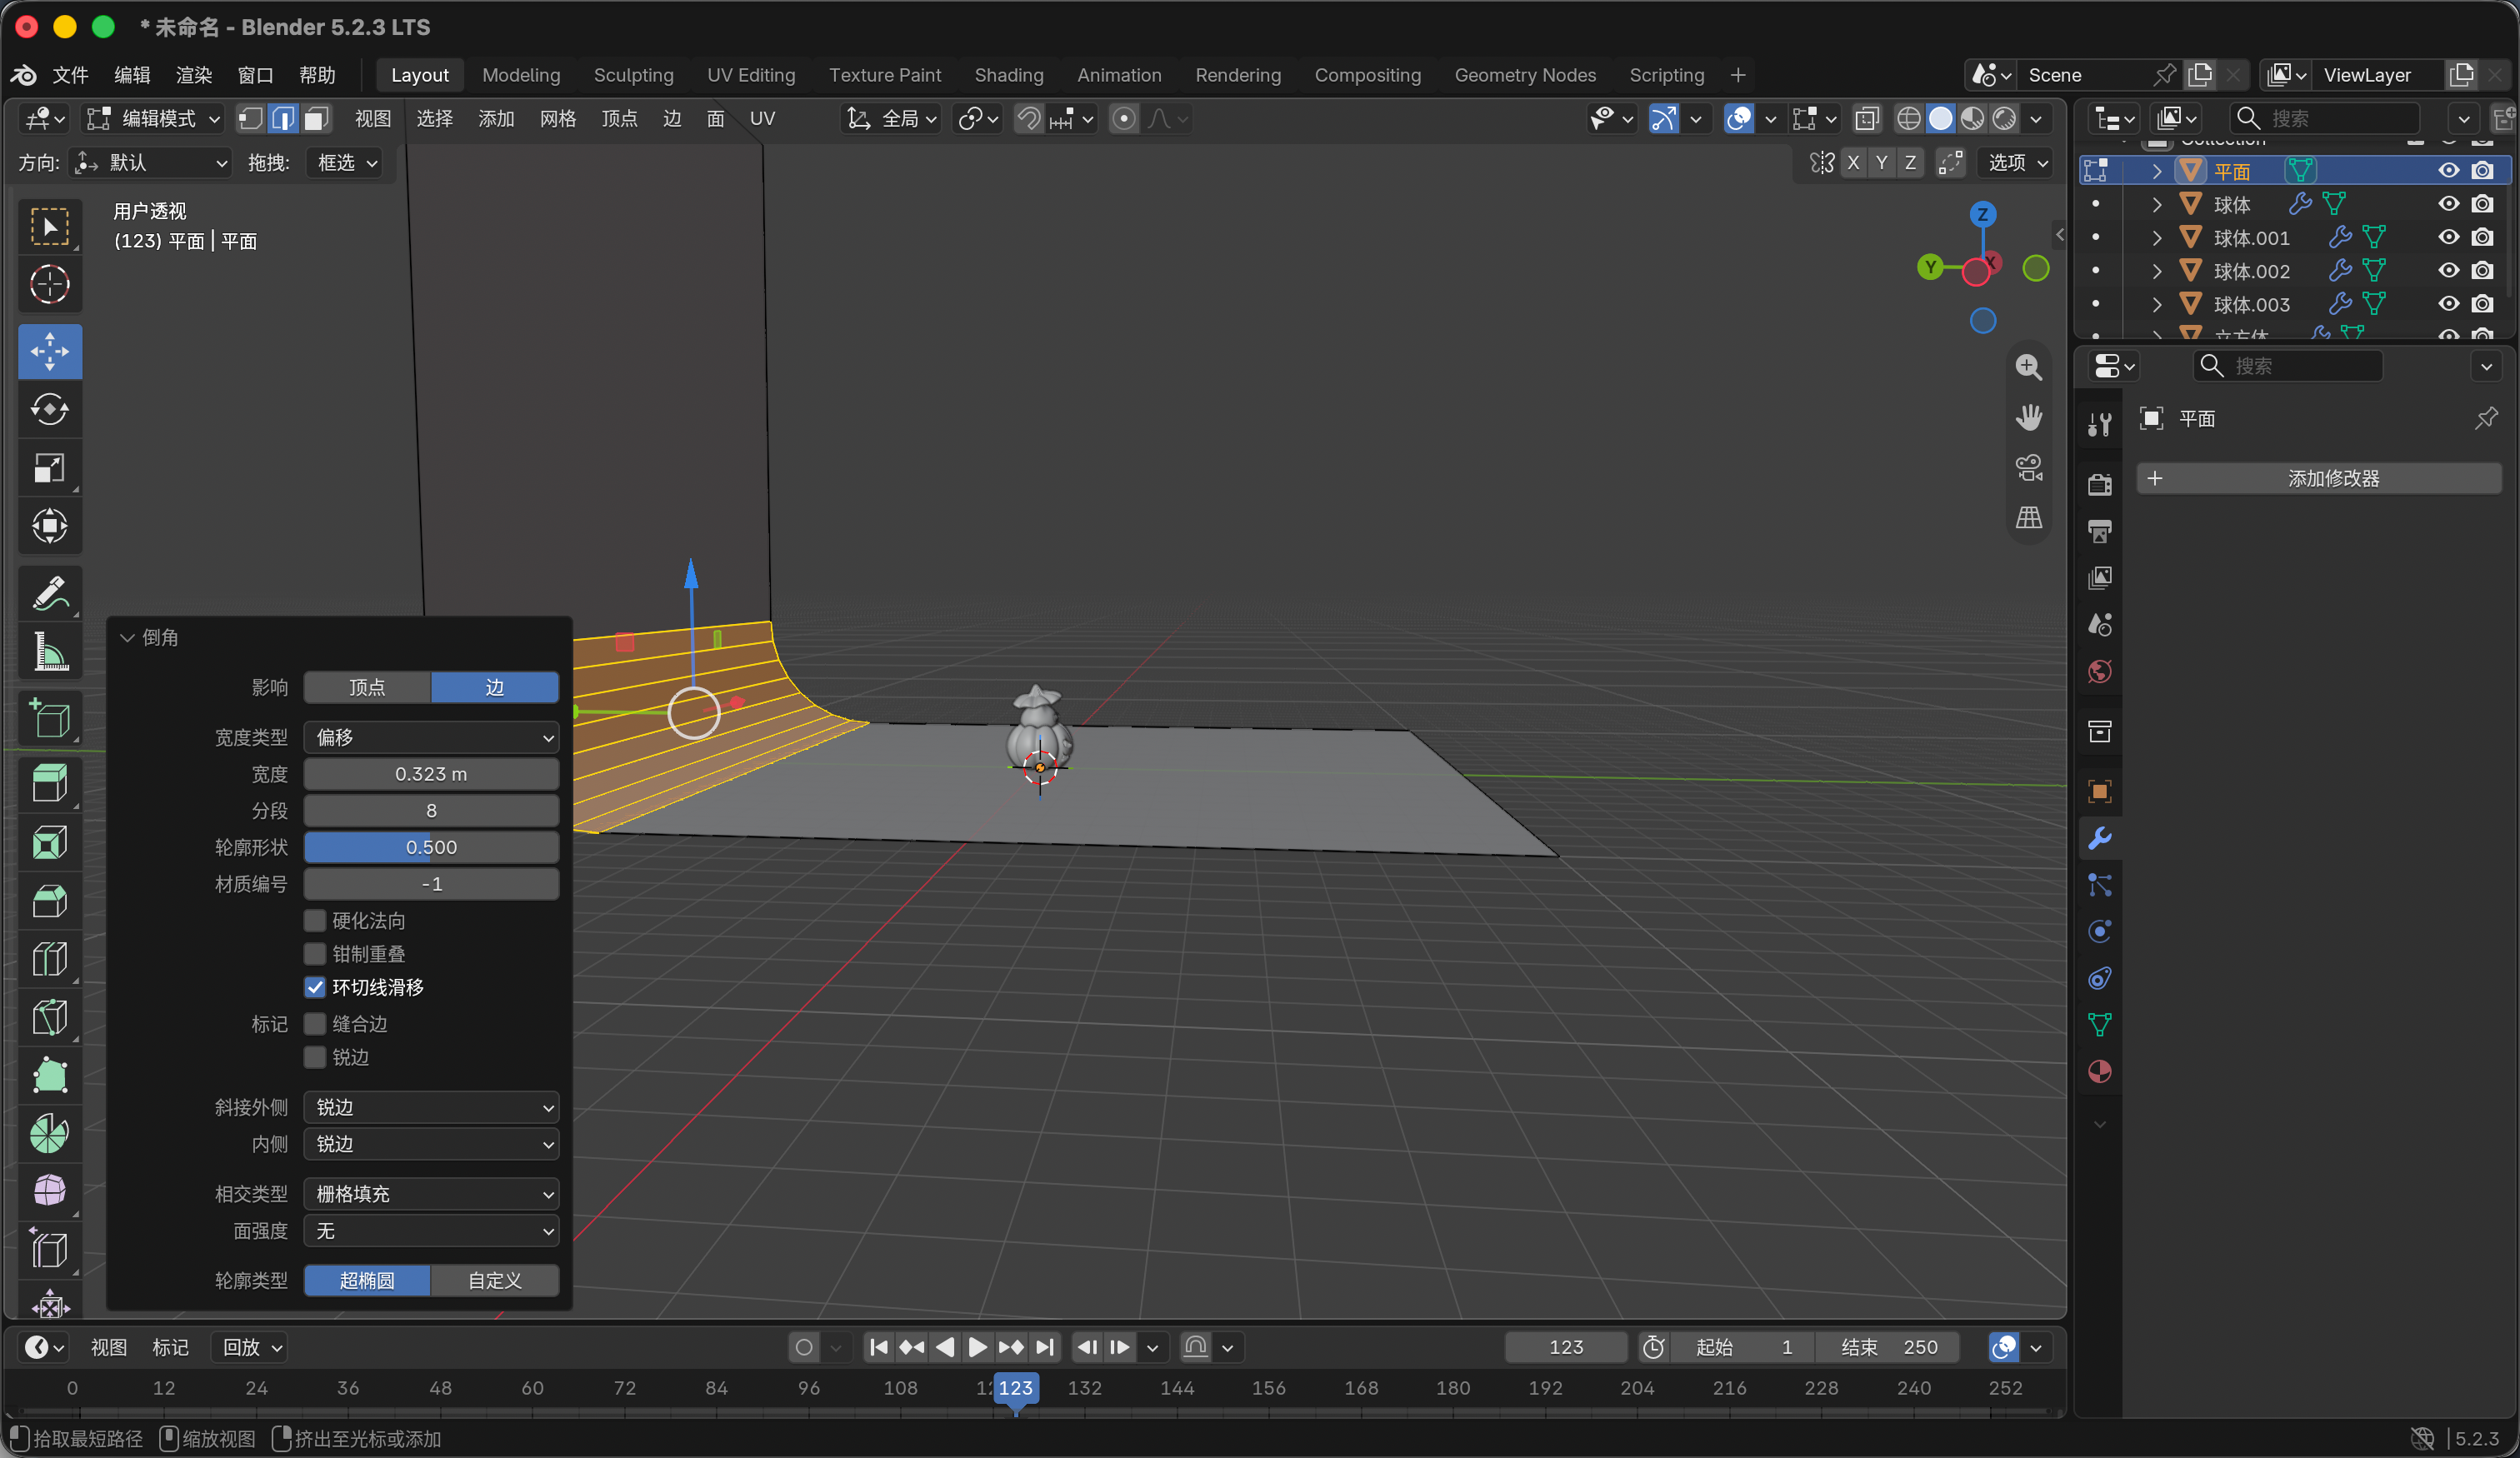Adjust the 轮廓形状 slider at 0.500
The width and height of the screenshot is (2520, 1458).
431,847
